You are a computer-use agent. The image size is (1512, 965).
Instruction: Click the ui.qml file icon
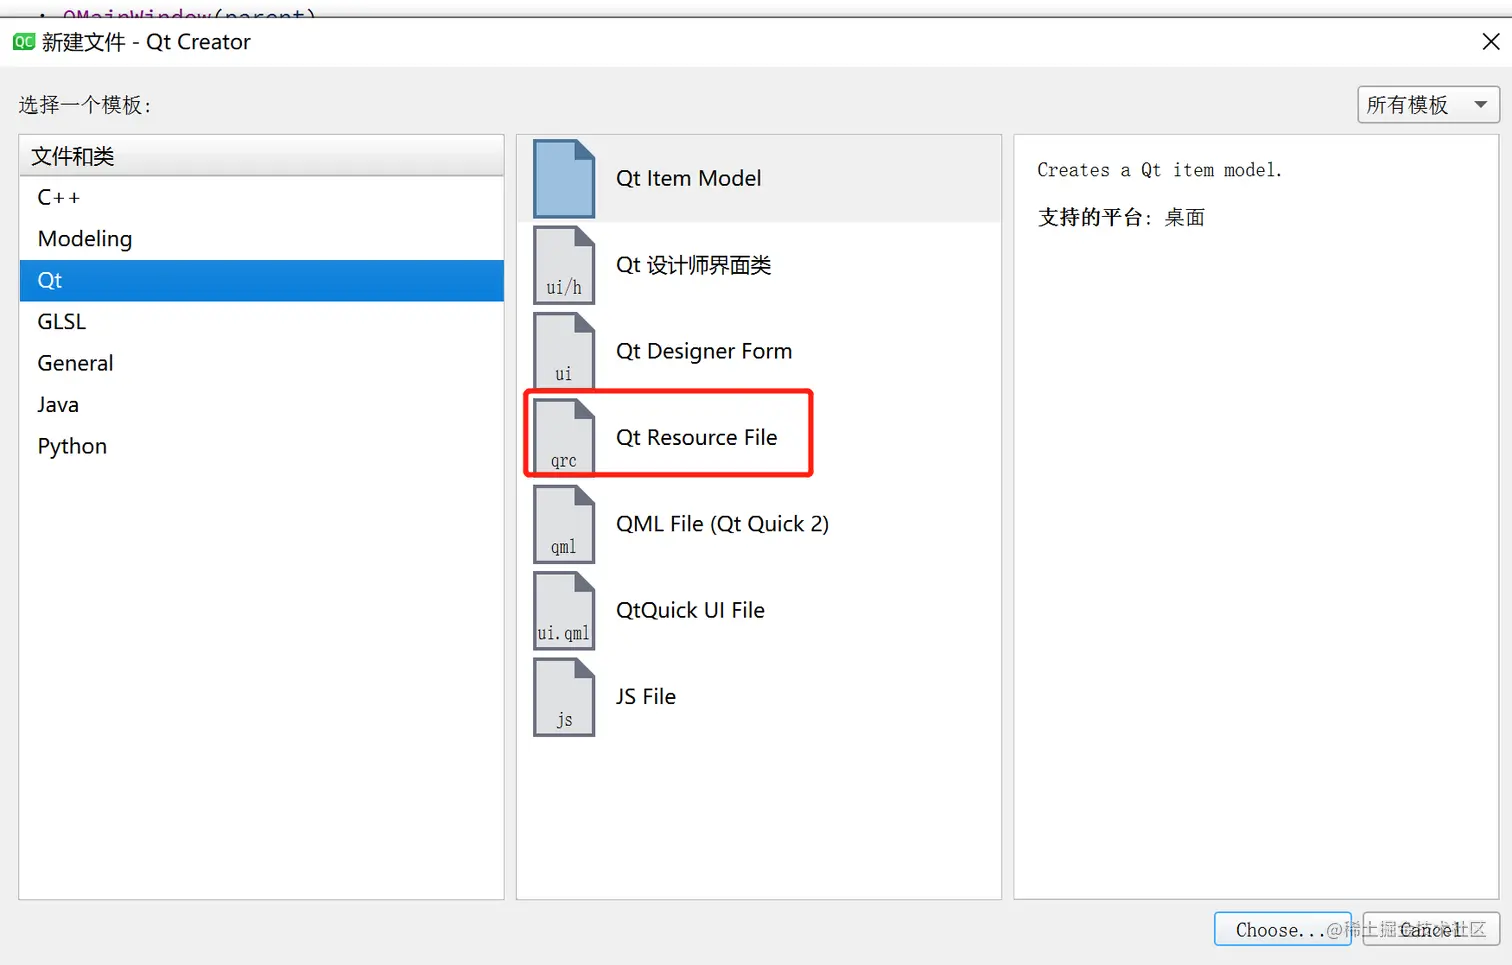click(x=564, y=610)
